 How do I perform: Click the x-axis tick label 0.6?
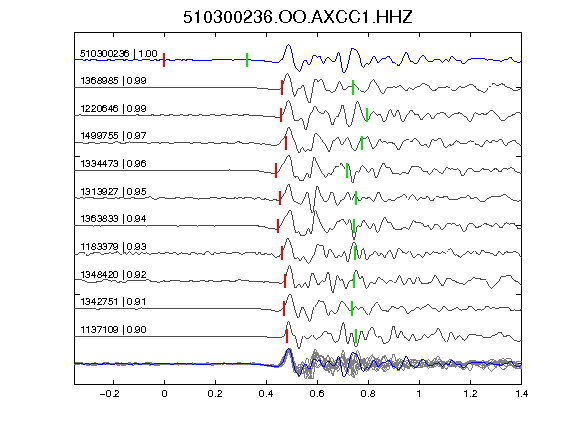click(x=317, y=394)
